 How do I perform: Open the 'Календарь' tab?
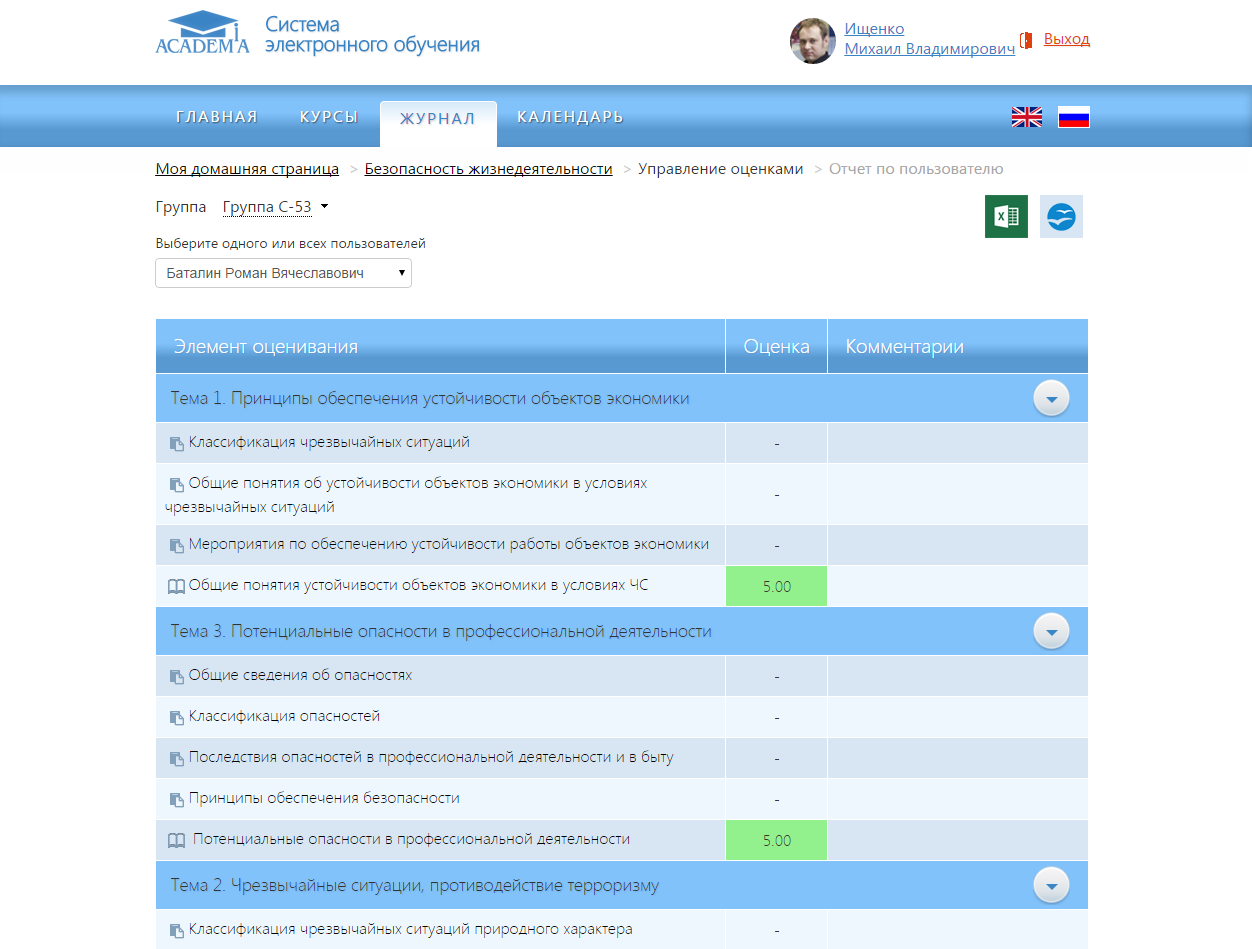570,117
